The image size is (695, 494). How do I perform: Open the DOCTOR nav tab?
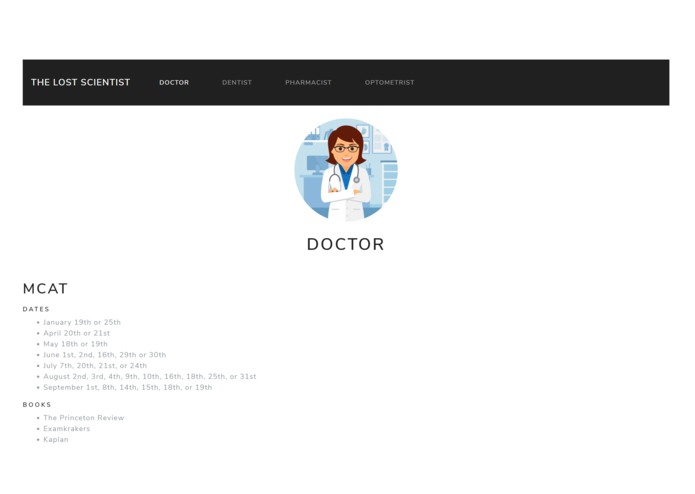174,82
